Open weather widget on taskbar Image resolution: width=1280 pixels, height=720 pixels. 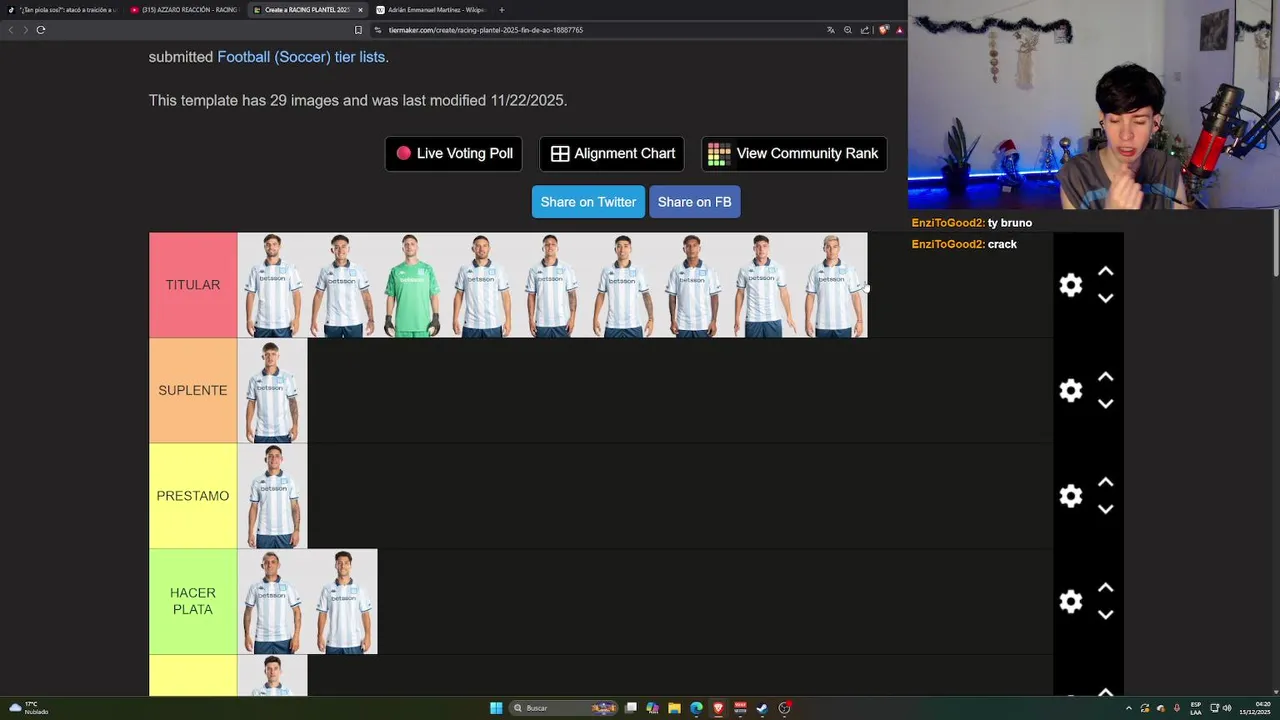pyautogui.click(x=28, y=708)
